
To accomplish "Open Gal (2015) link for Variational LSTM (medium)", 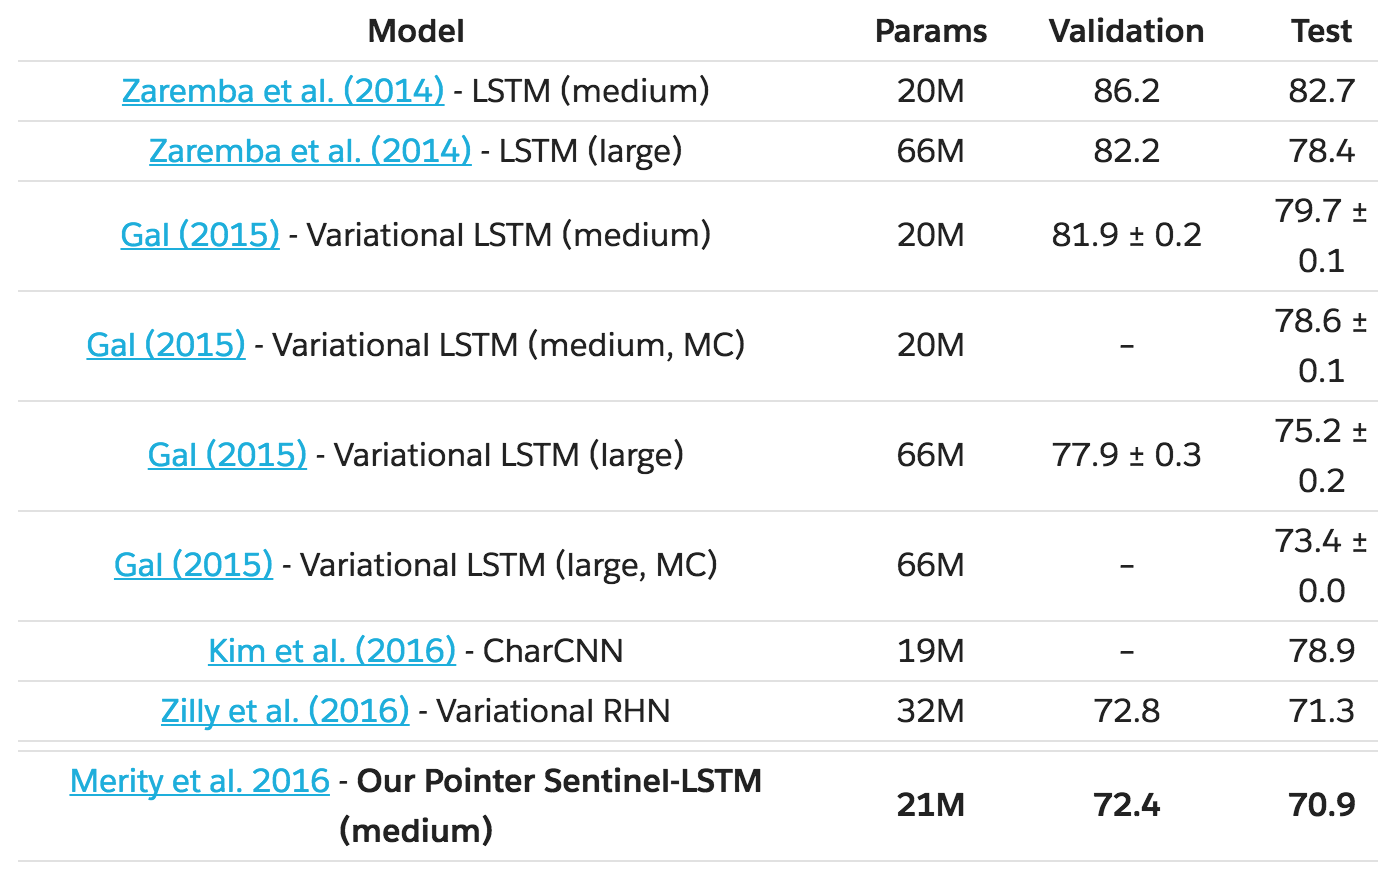I will [x=200, y=235].
